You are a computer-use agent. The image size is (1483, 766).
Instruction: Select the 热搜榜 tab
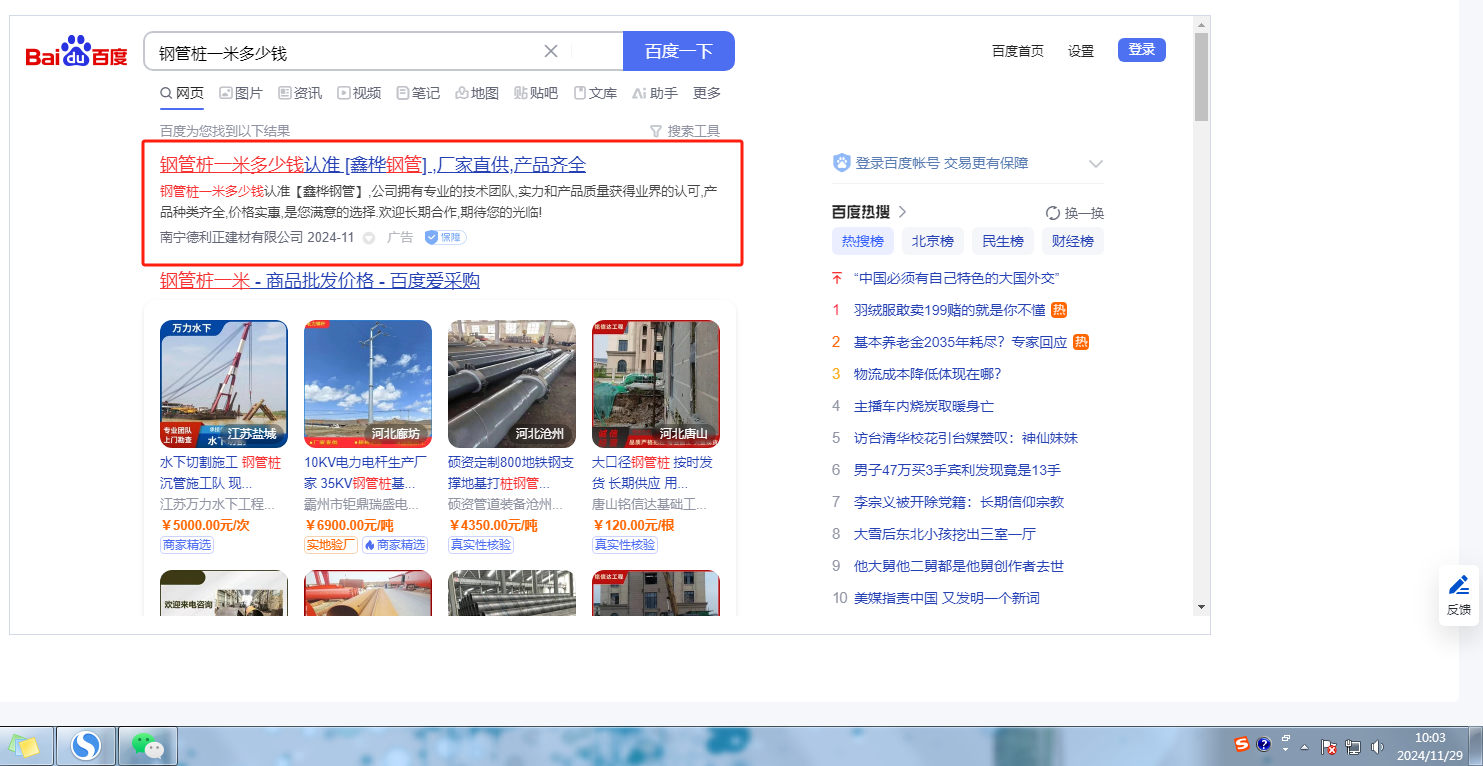tap(863, 241)
